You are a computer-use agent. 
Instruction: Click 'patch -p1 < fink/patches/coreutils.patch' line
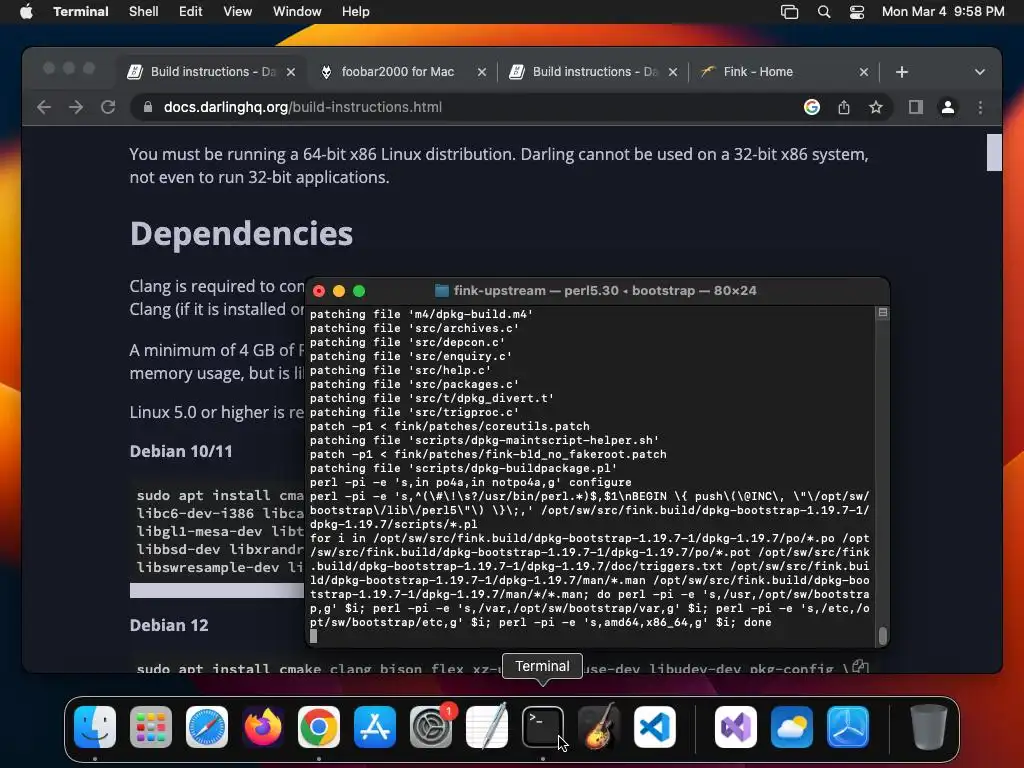click(449, 426)
